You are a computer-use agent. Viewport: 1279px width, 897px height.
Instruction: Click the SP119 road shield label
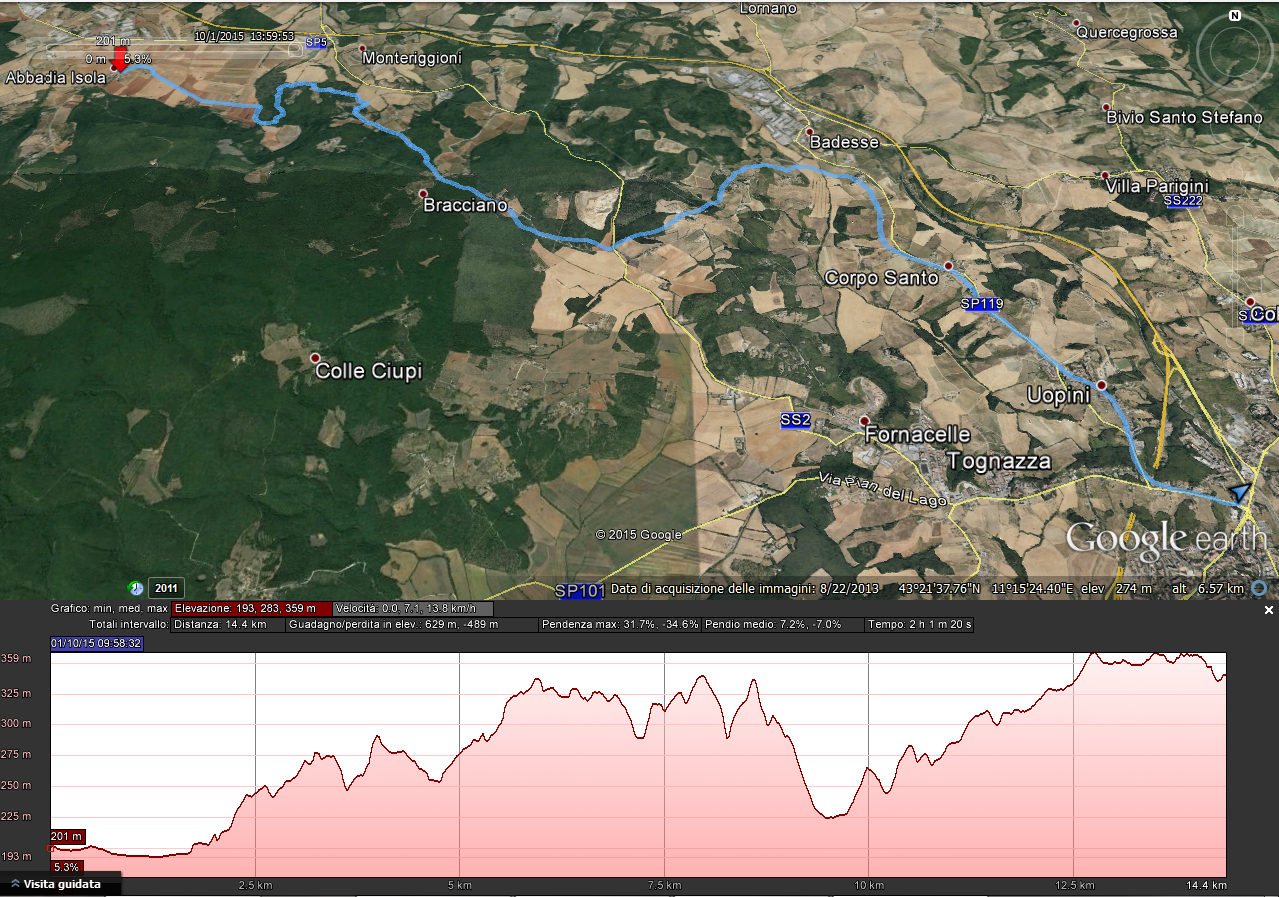point(980,304)
